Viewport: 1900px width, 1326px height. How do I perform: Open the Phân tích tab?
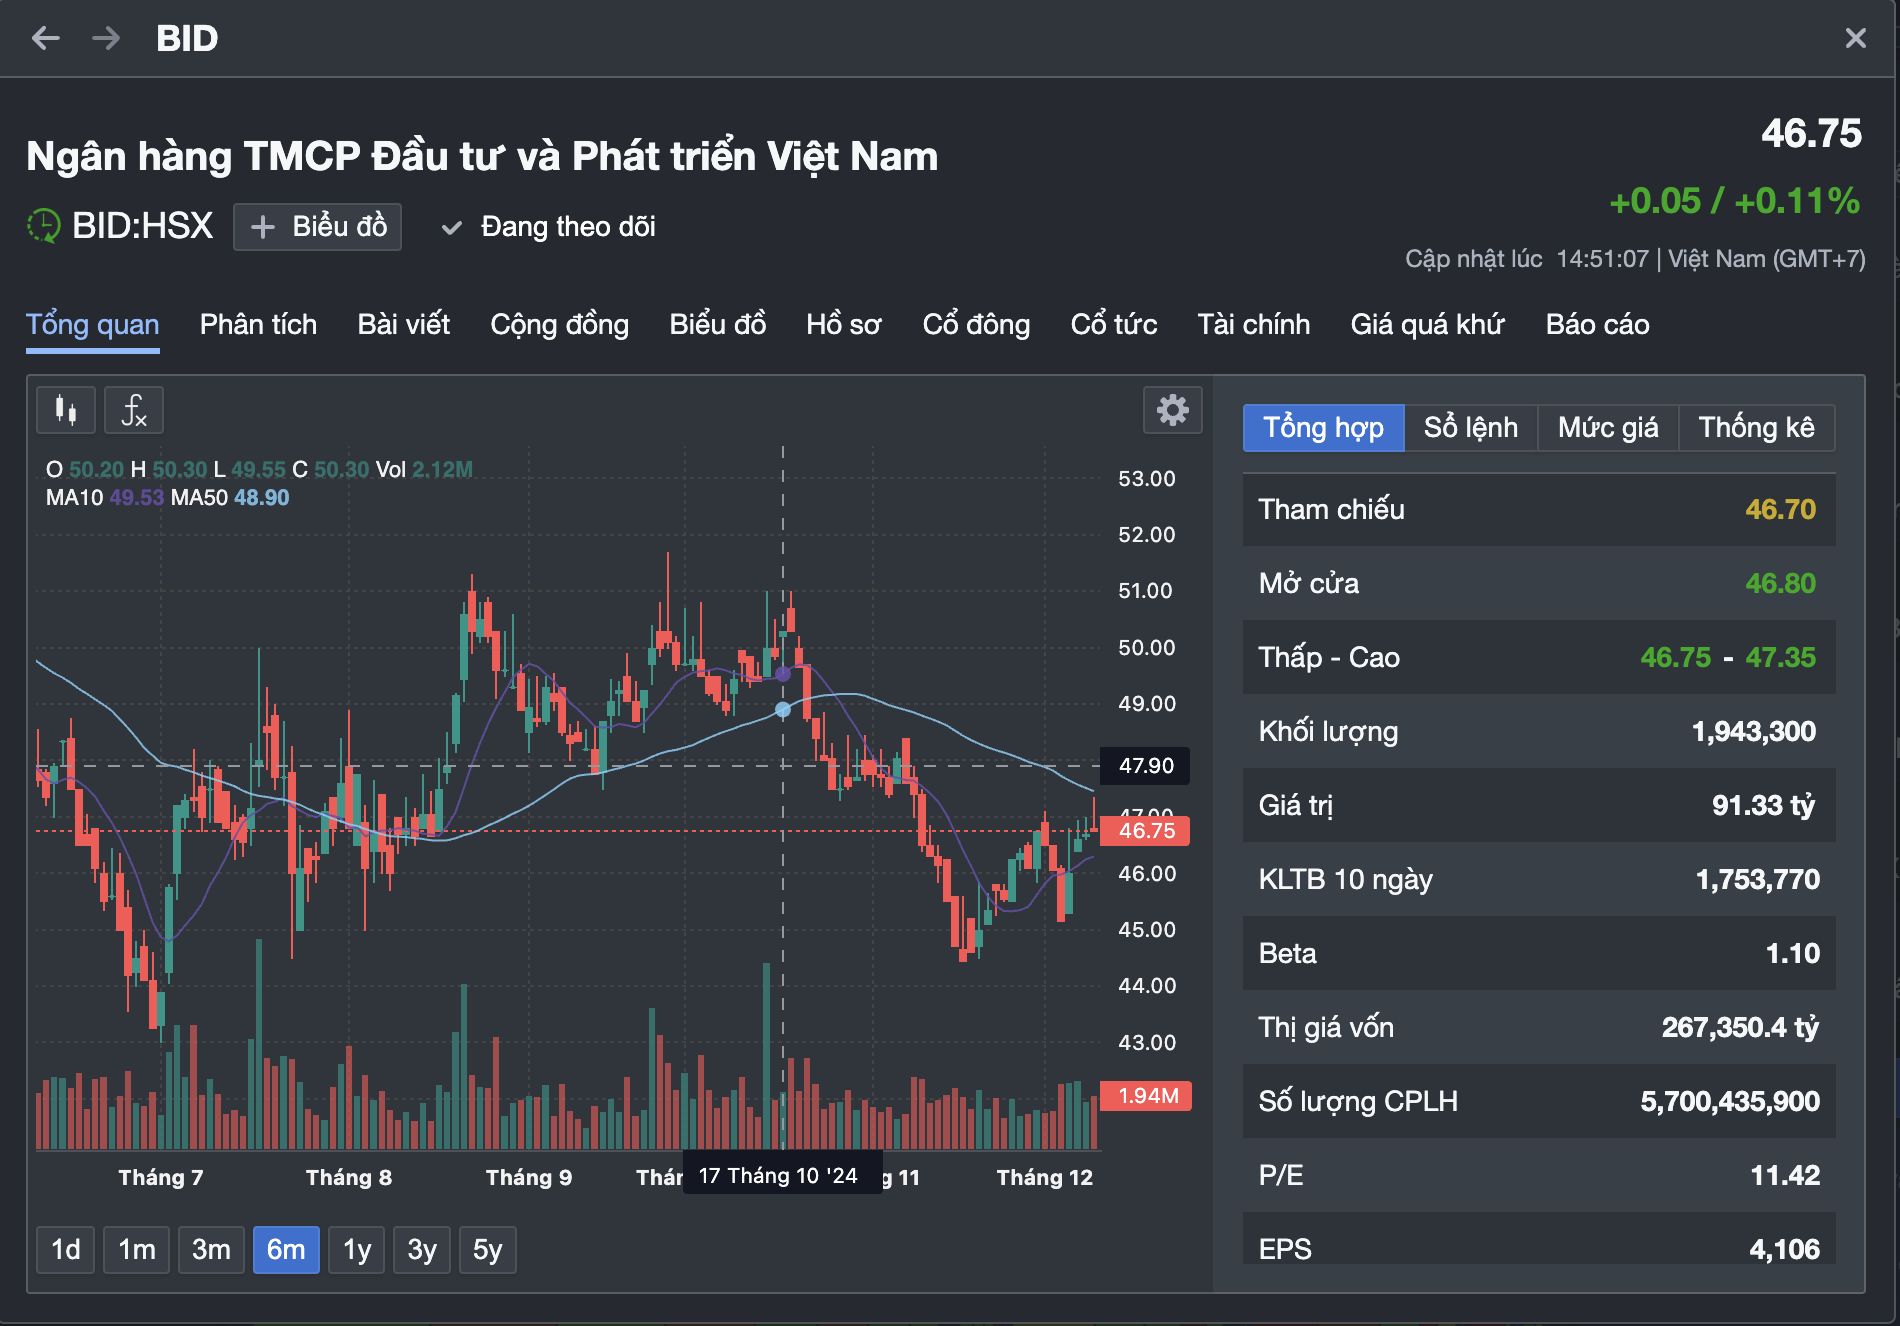(259, 325)
